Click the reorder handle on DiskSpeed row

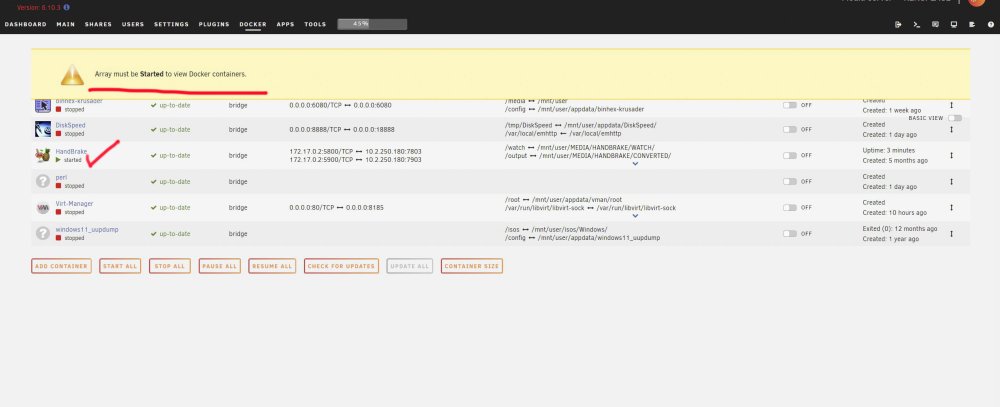951,129
